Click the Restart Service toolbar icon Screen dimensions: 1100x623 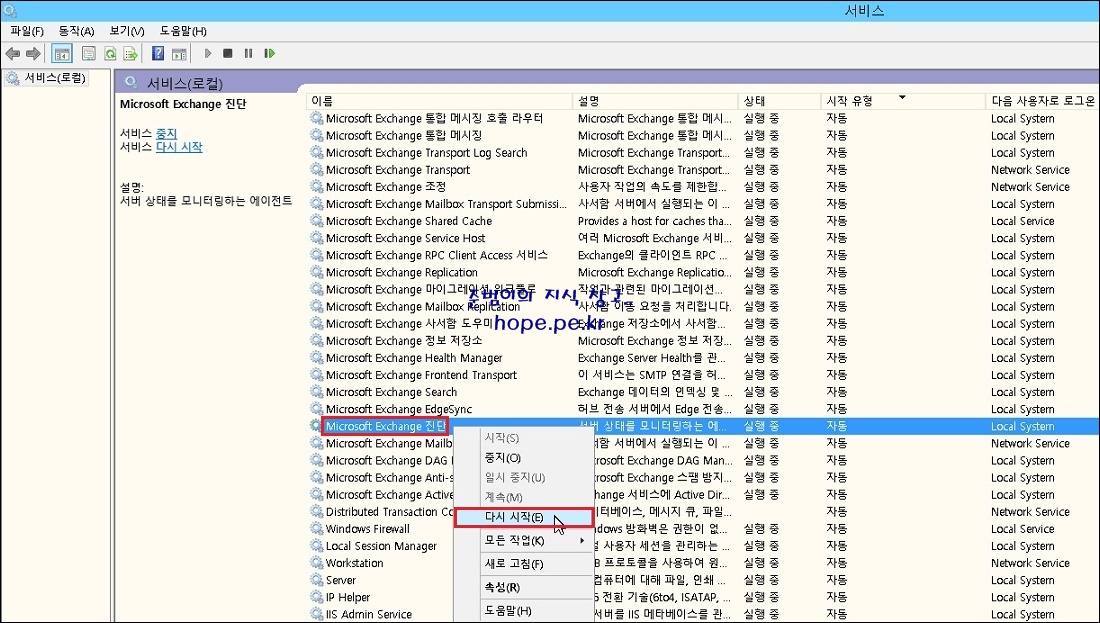click(x=269, y=53)
